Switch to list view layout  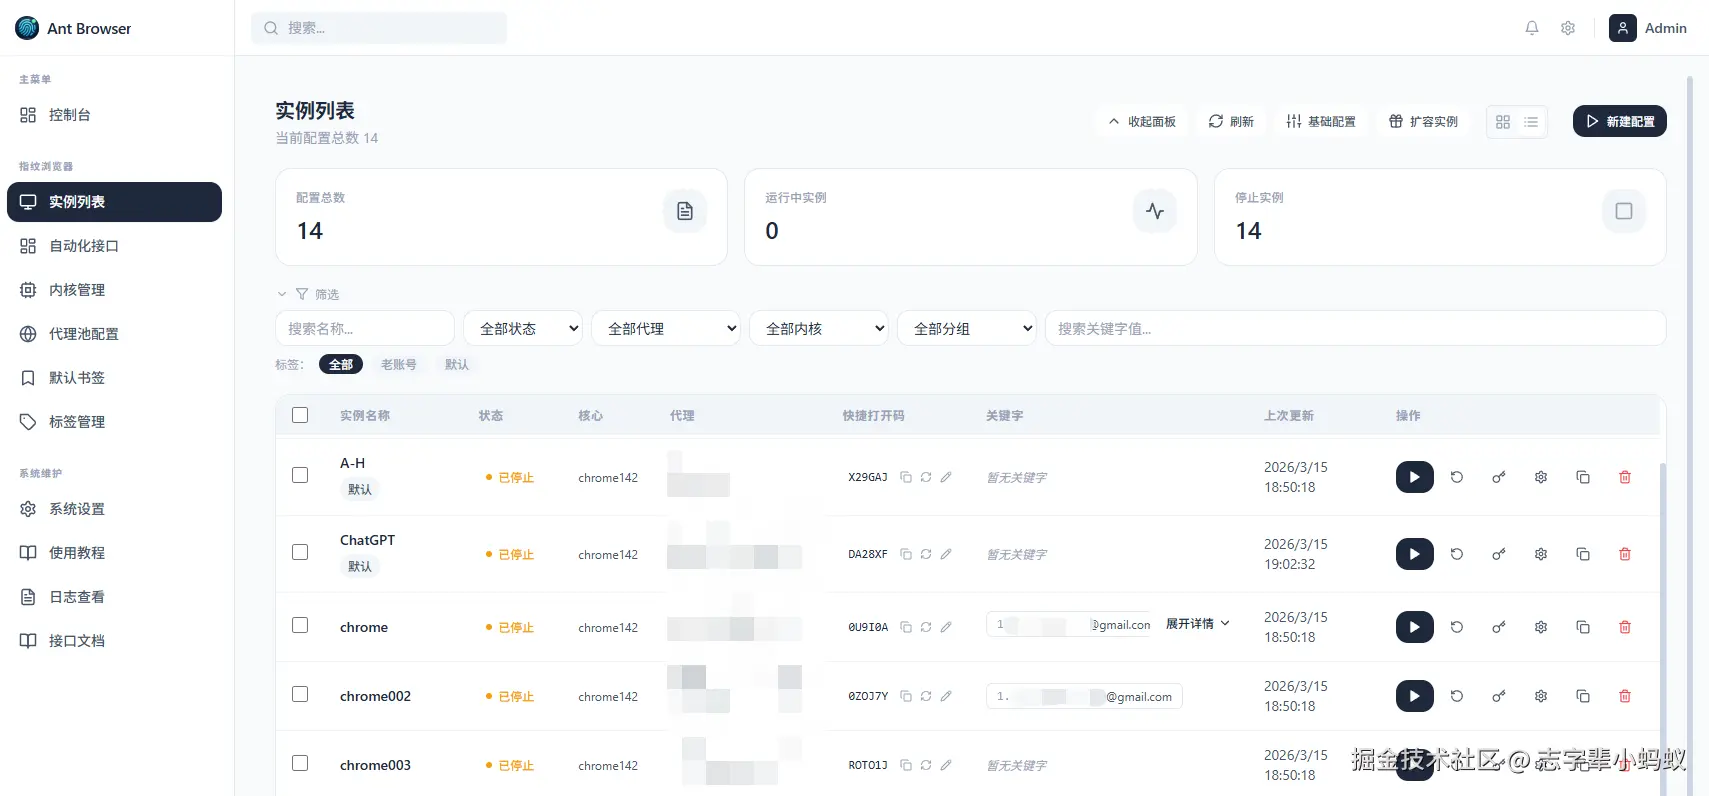pyautogui.click(x=1531, y=122)
